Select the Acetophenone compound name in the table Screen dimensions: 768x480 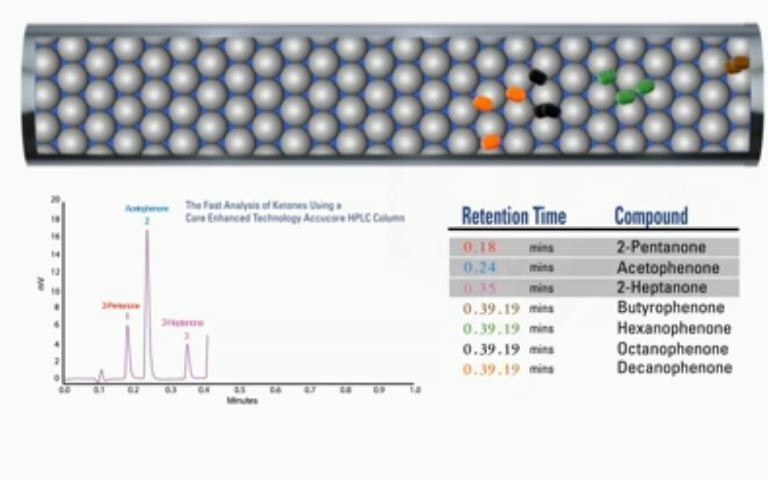tap(667, 268)
